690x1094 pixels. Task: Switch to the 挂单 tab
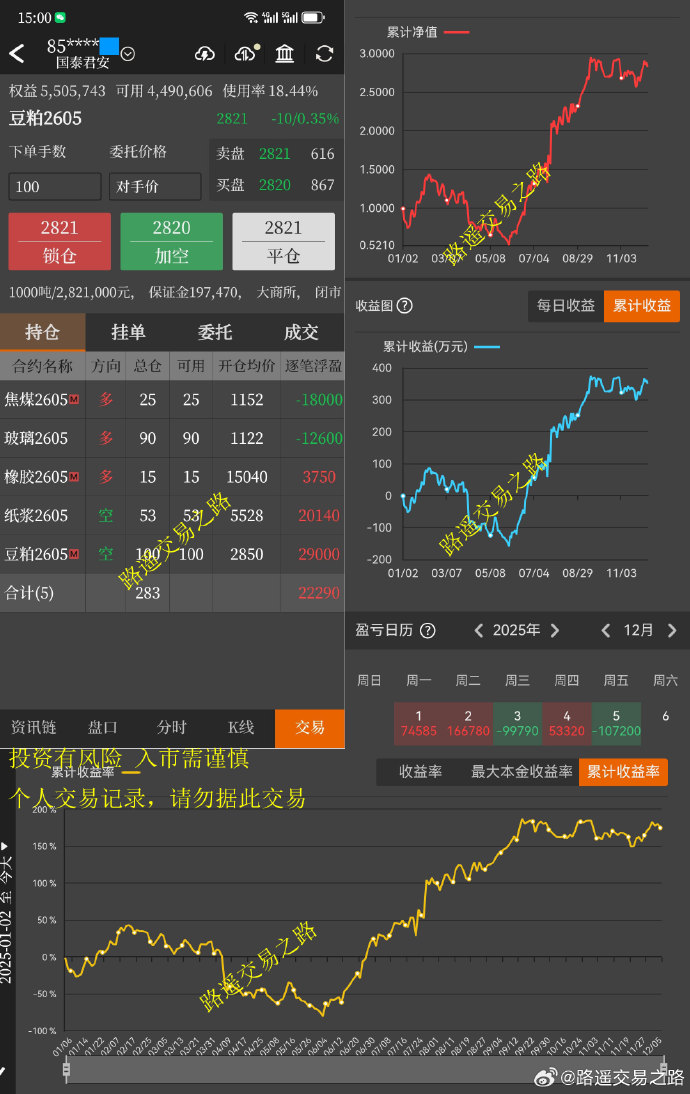(x=128, y=332)
